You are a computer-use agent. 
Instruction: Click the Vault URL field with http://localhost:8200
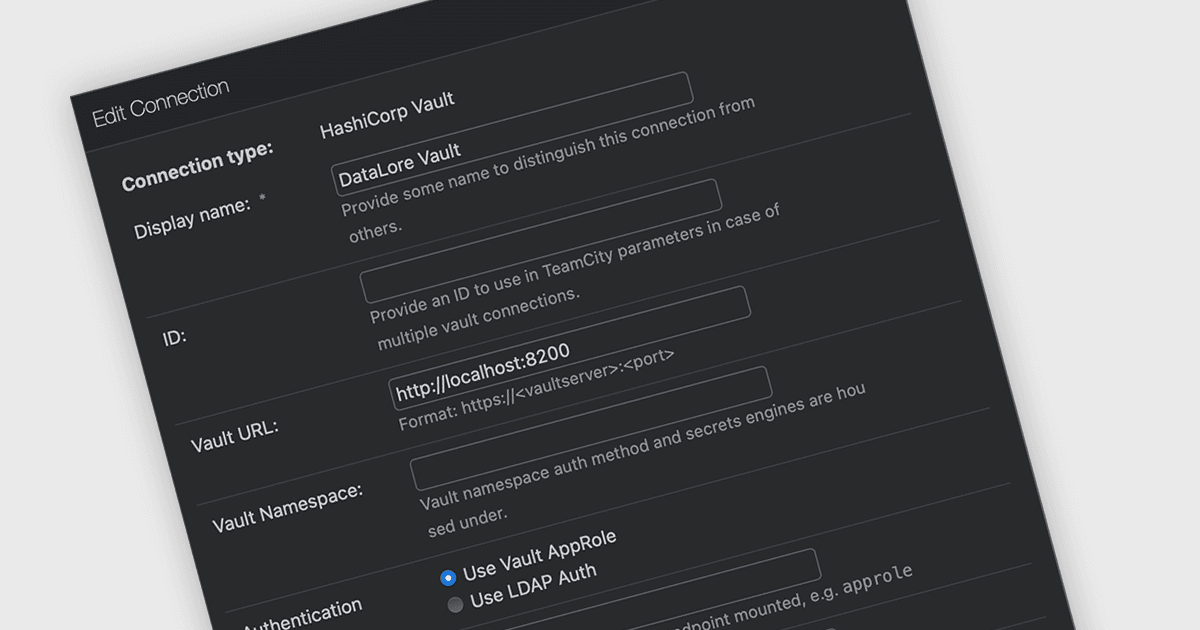pos(570,349)
